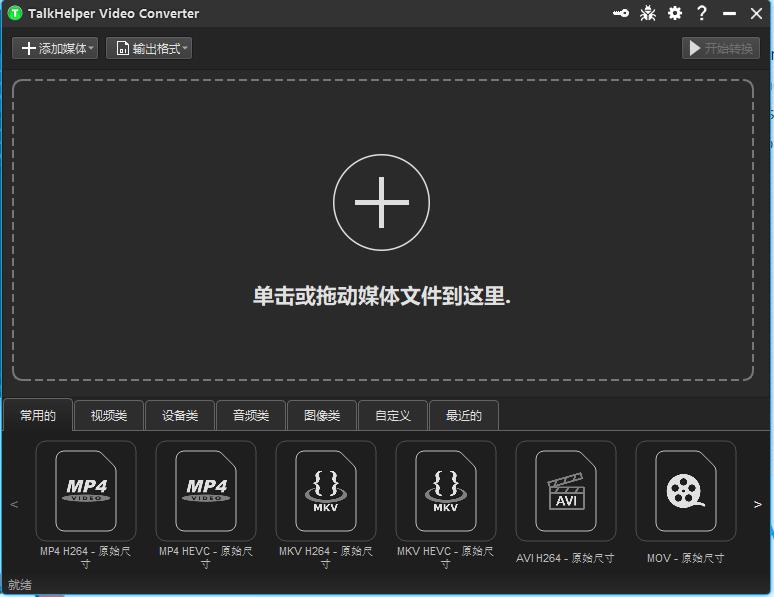Image resolution: width=774 pixels, height=597 pixels.
Task: Open settings via the gear icon
Action: 675,13
